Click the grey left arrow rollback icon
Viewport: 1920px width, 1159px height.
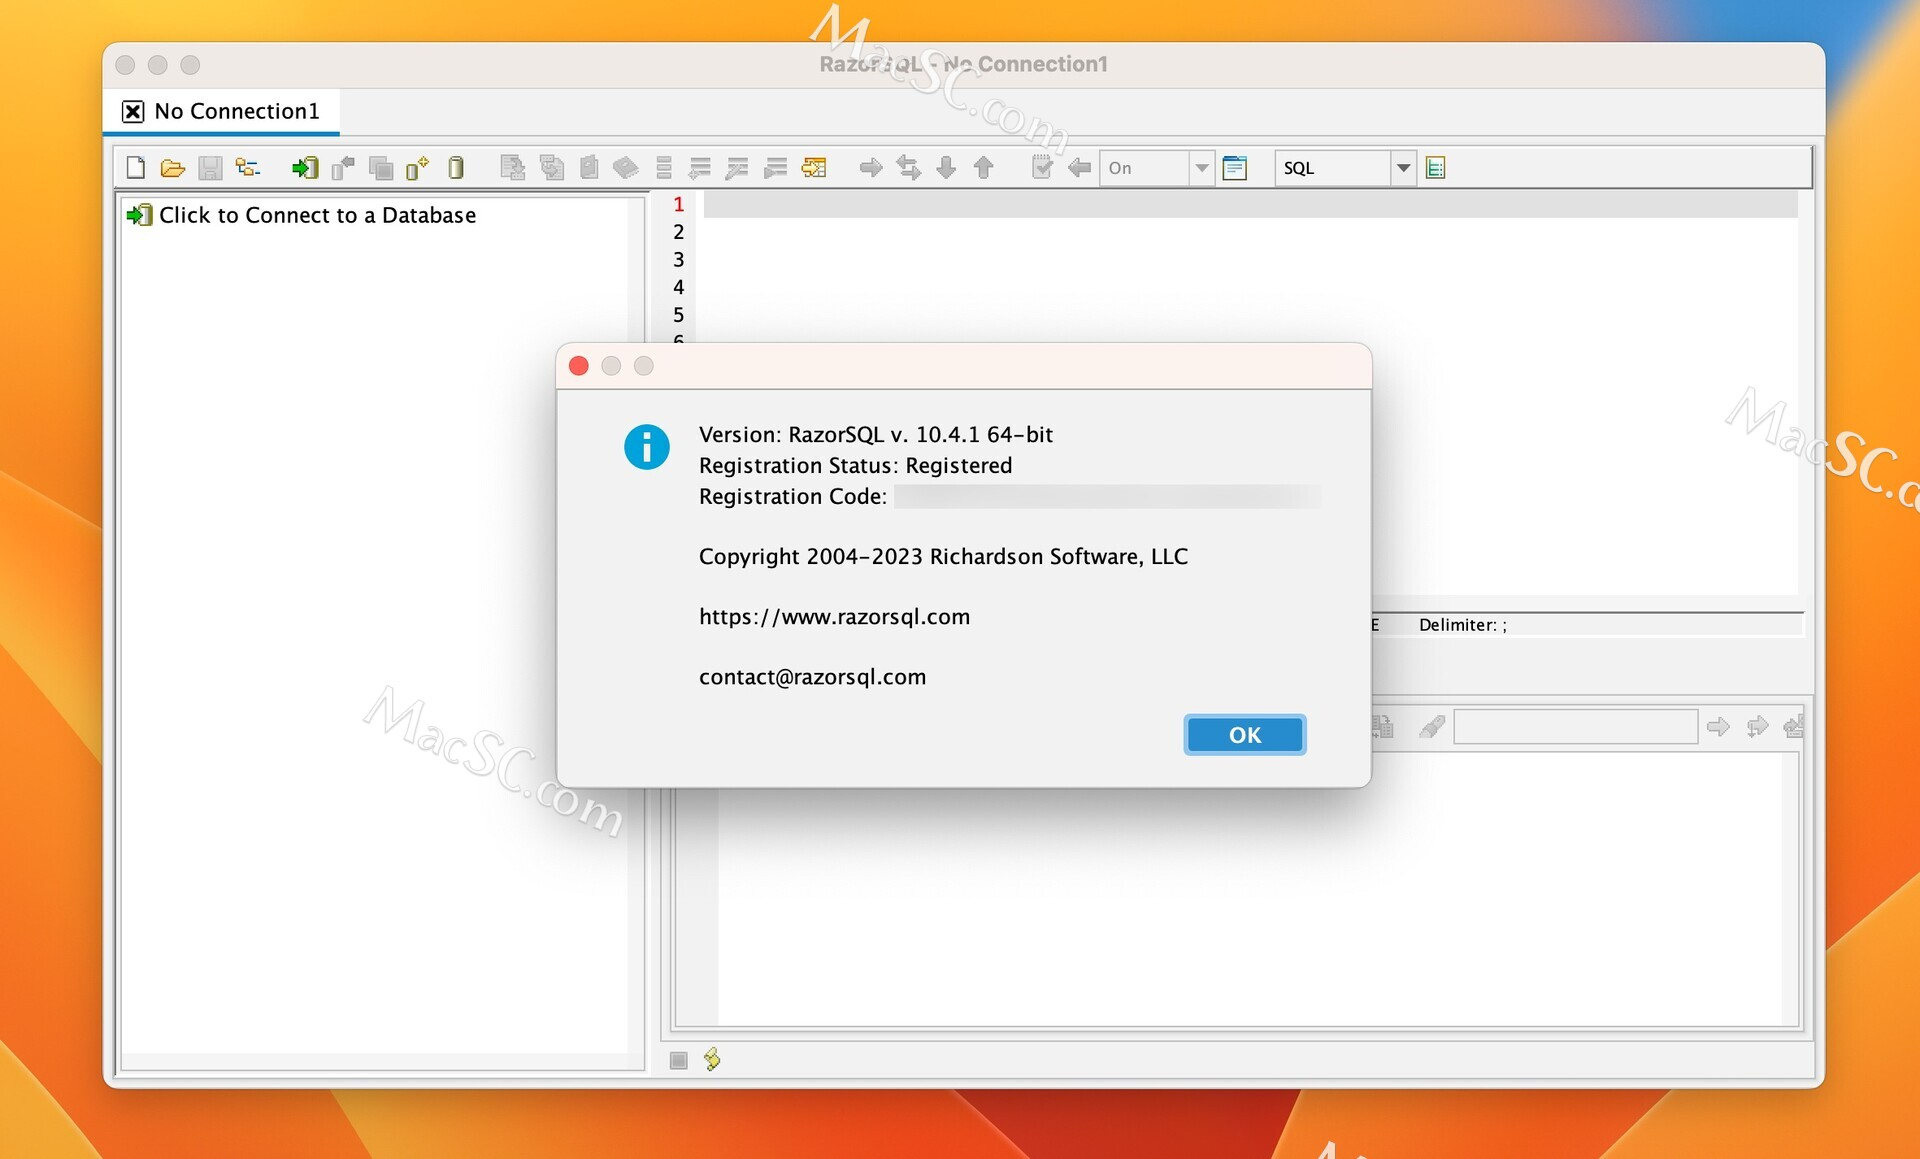click(1079, 168)
